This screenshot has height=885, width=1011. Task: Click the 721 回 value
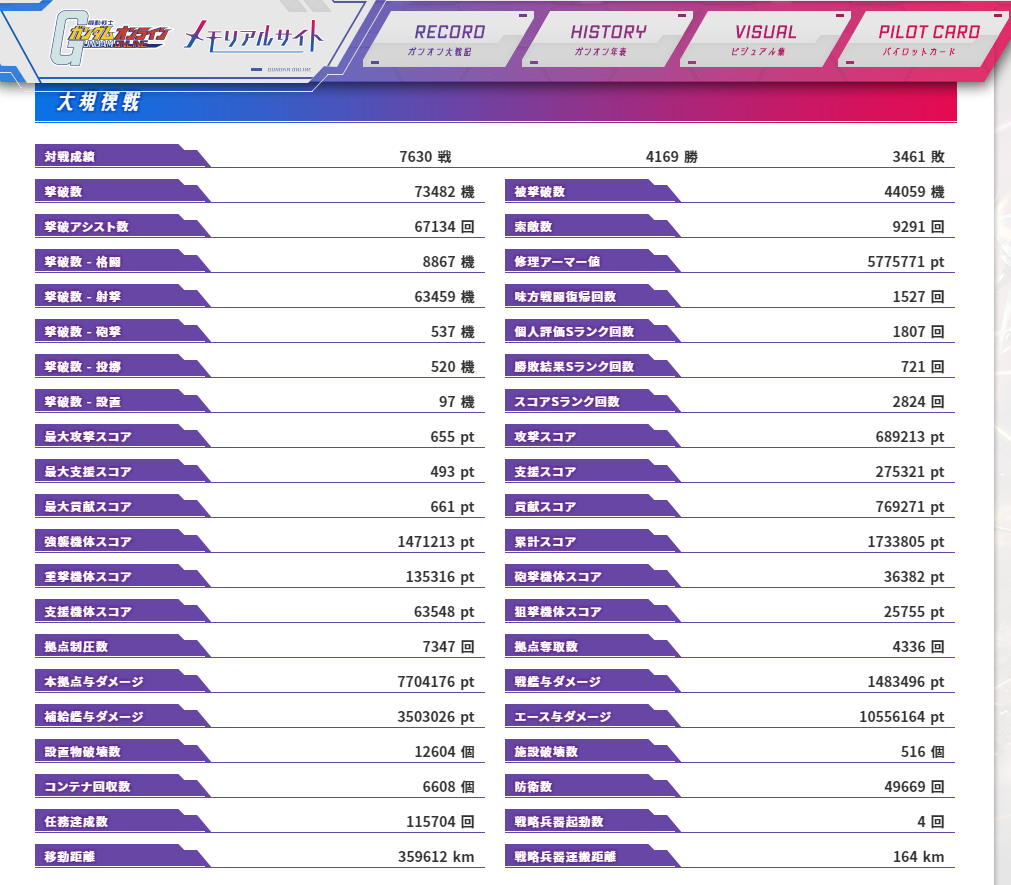point(923,366)
